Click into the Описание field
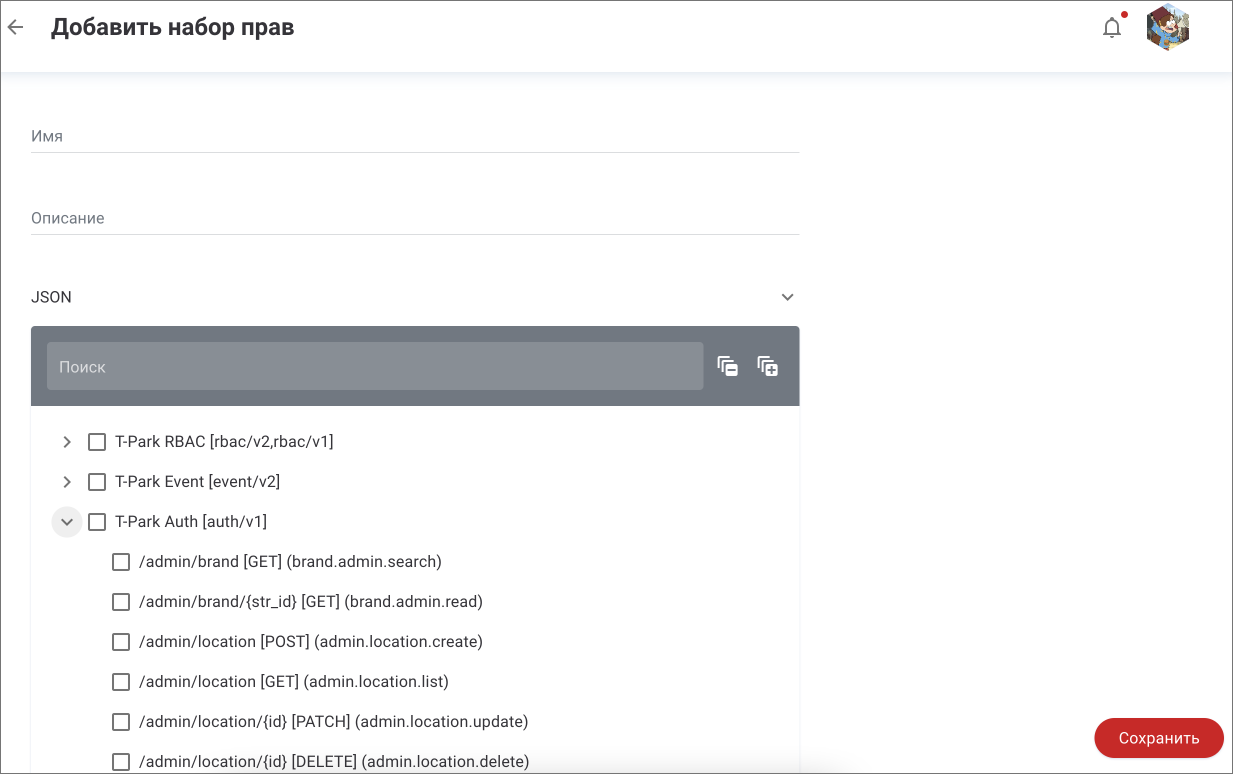Image resolution: width=1233 pixels, height=774 pixels. 415,218
